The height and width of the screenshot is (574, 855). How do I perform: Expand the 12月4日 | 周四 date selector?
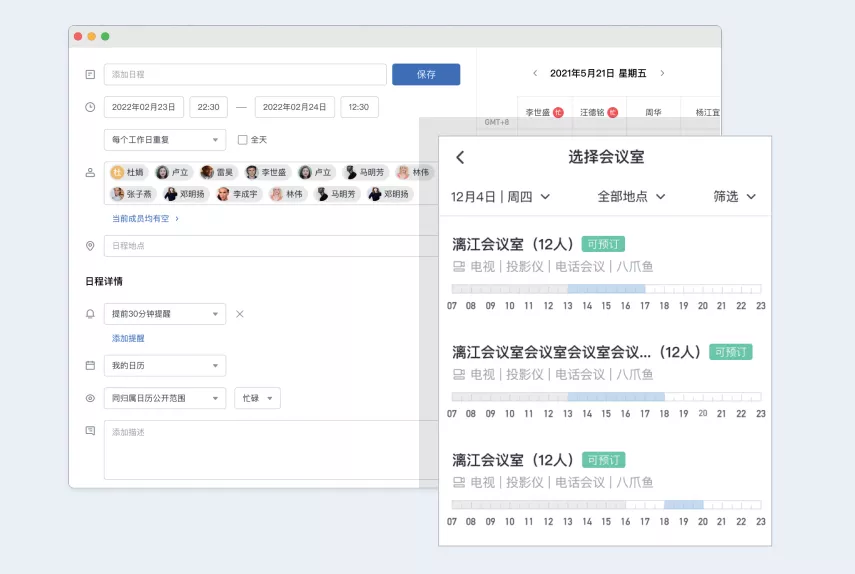coord(500,197)
